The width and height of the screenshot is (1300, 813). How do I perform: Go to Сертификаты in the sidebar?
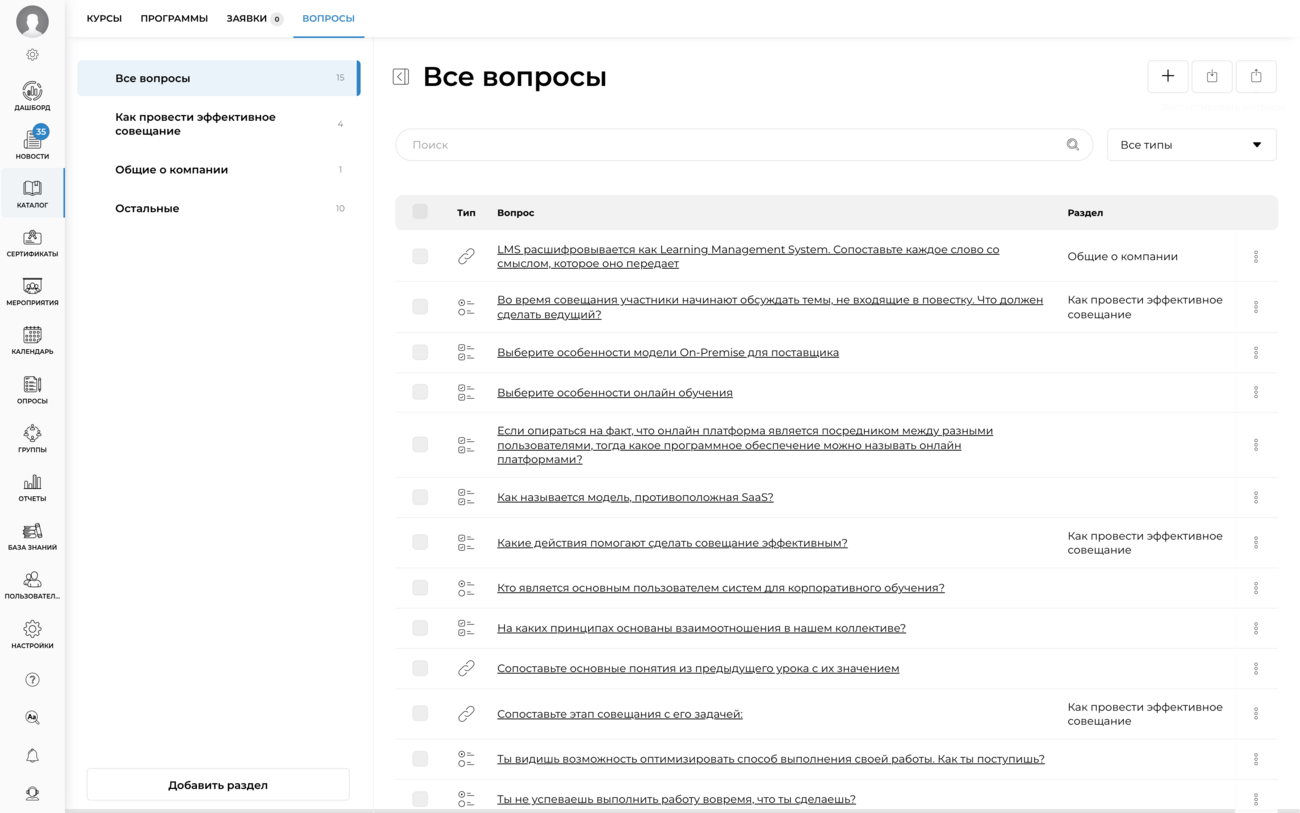click(x=32, y=243)
